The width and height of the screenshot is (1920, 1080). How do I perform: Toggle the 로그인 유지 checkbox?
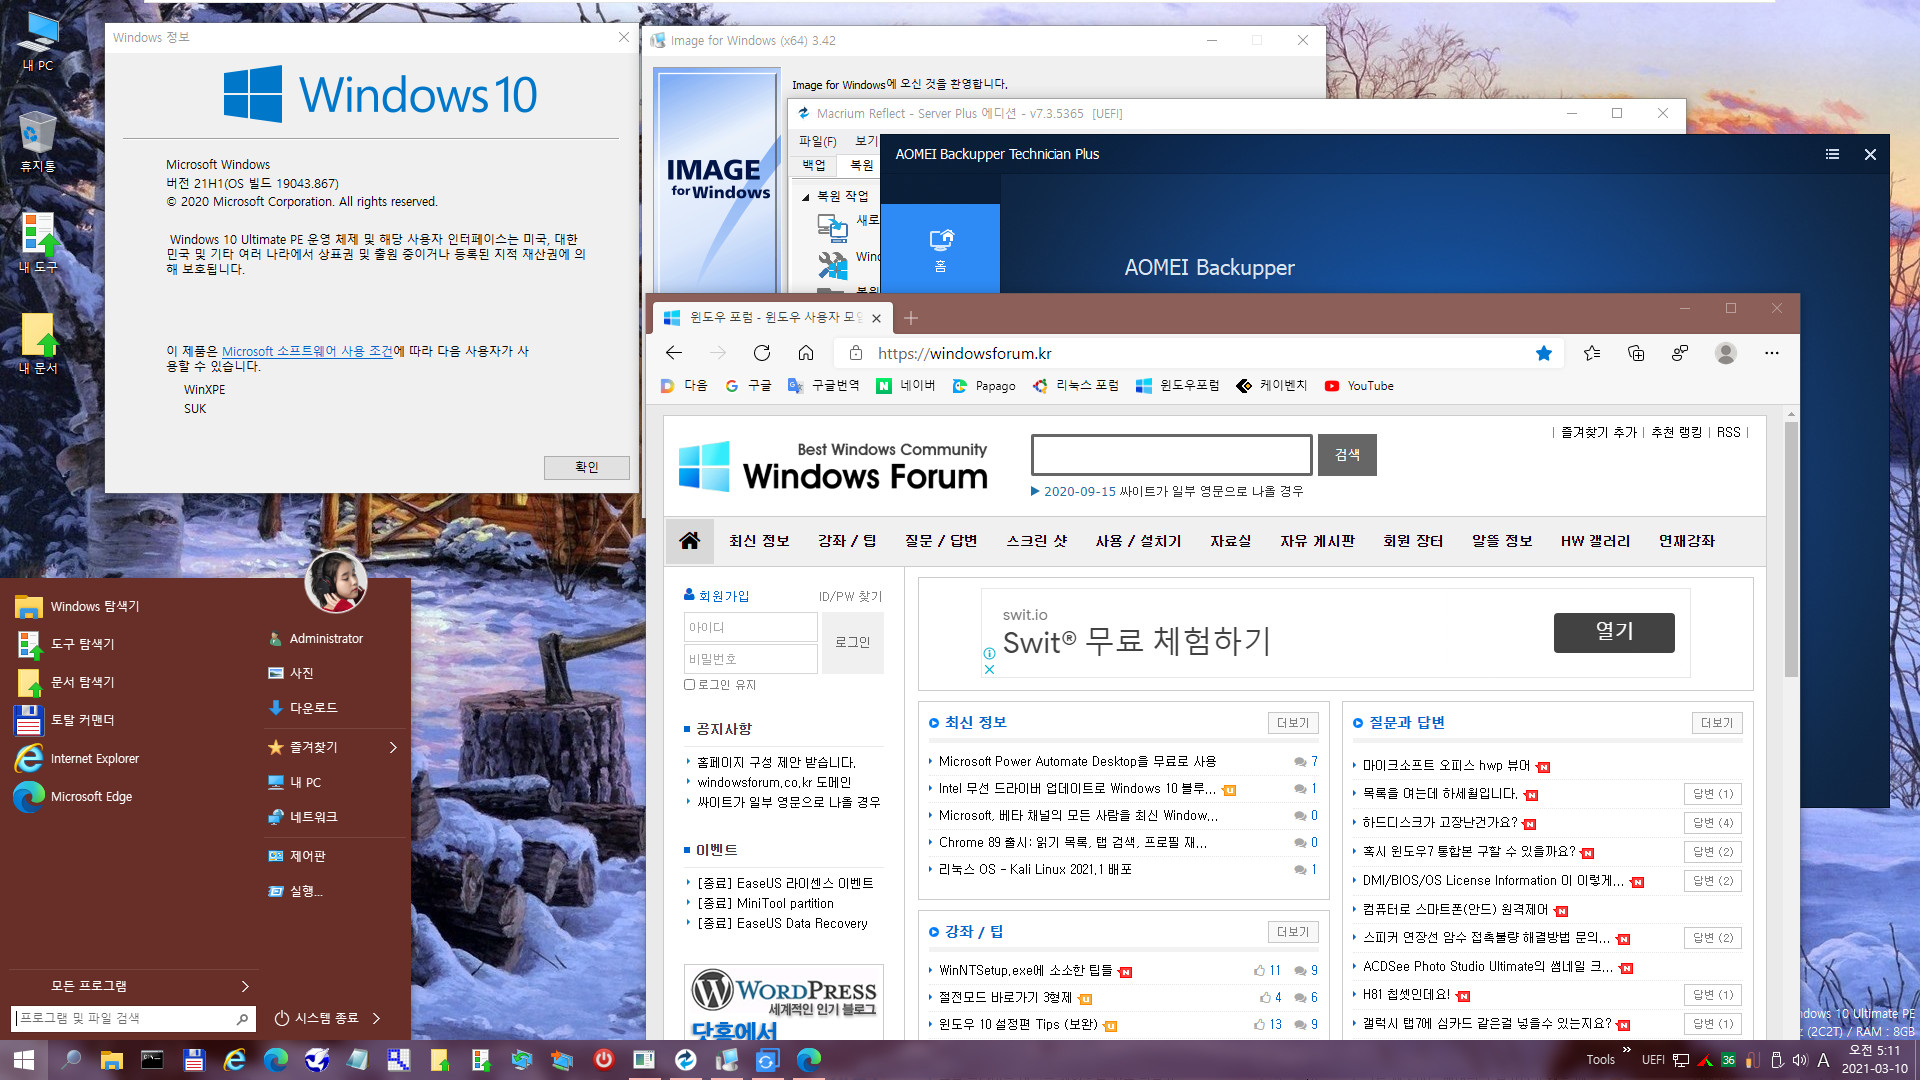(x=689, y=685)
